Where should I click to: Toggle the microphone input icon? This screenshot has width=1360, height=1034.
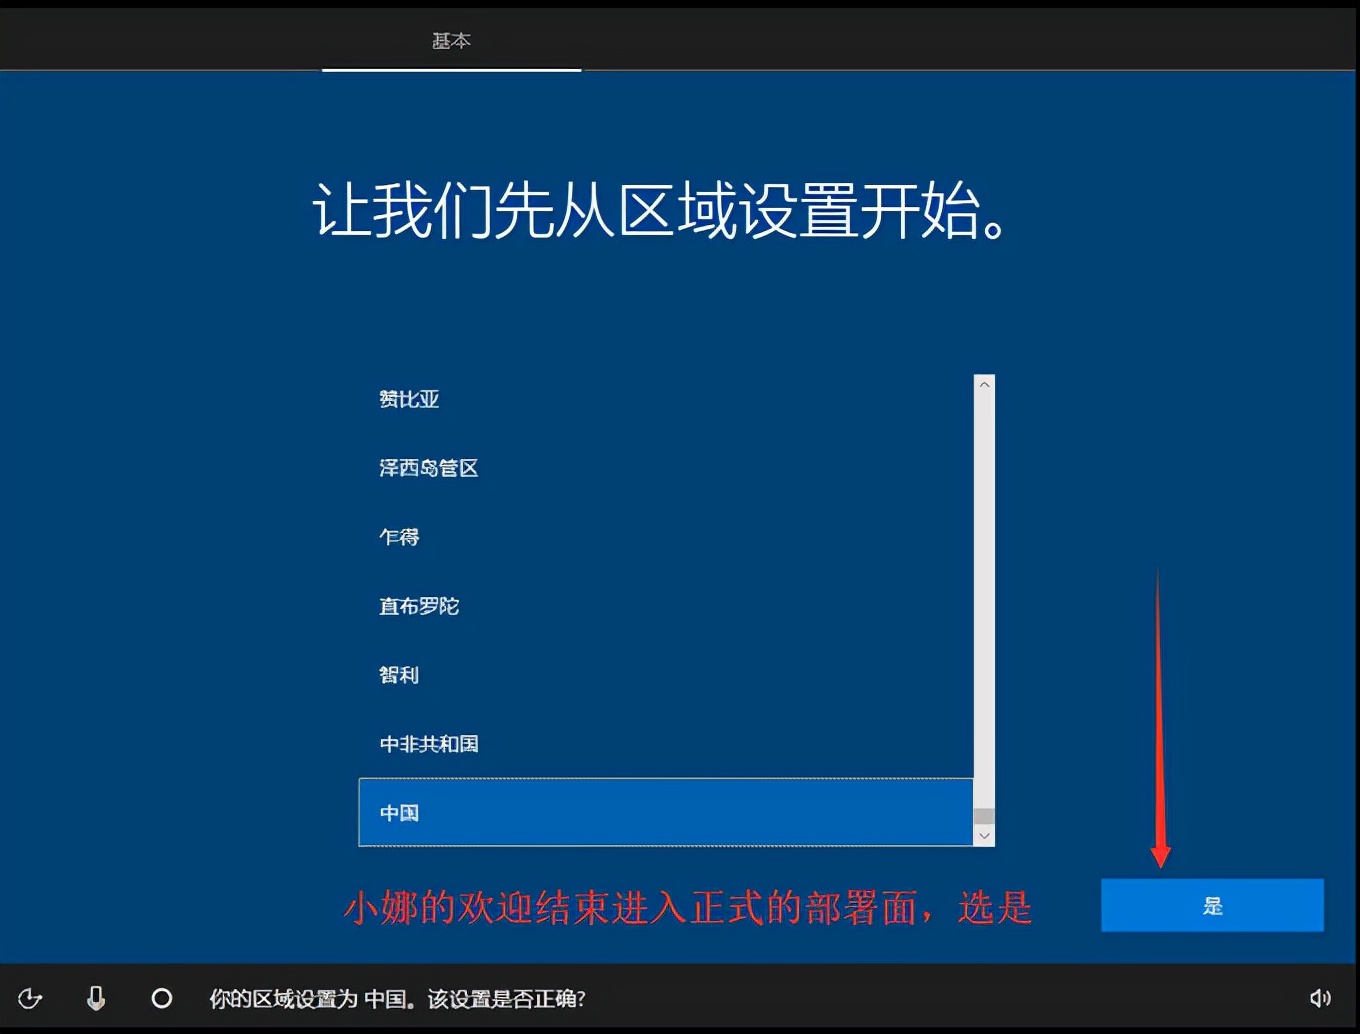click(96, 998)
